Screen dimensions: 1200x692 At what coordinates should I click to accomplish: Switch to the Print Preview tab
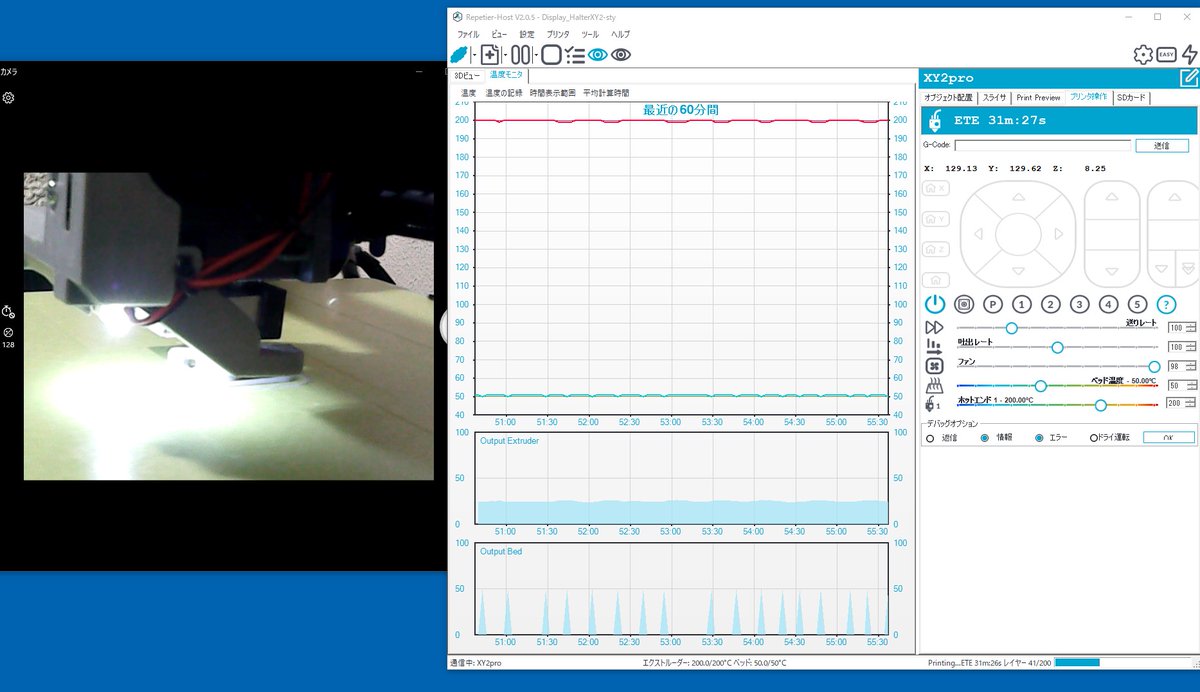click(1038, 98)
